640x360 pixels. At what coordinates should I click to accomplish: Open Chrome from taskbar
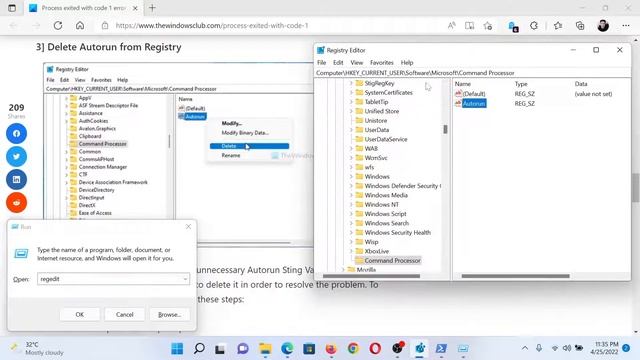[x=353, y=349]
